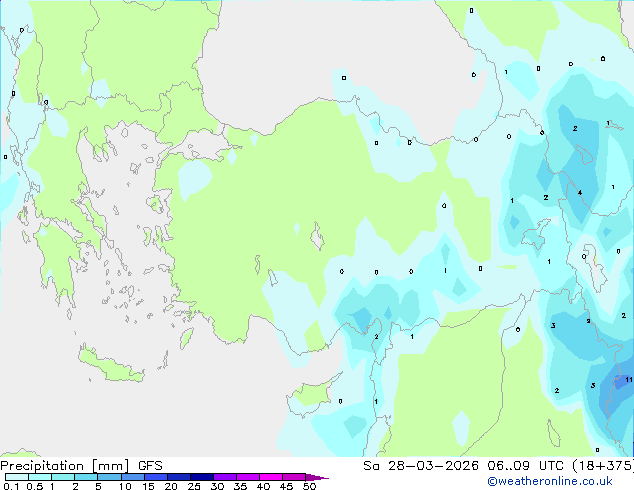This screenshot has width=634, height=490.
Task: Click the 10–15 mm legend color box
Action: 133,477
